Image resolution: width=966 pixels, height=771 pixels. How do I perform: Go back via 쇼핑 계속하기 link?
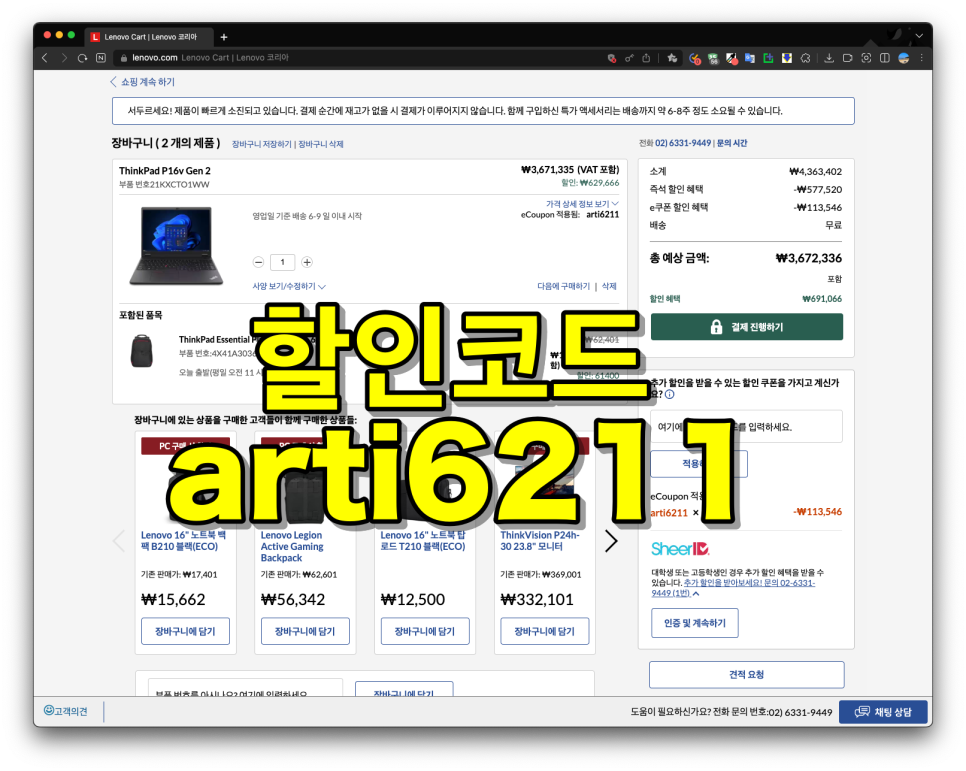(142, 82)
